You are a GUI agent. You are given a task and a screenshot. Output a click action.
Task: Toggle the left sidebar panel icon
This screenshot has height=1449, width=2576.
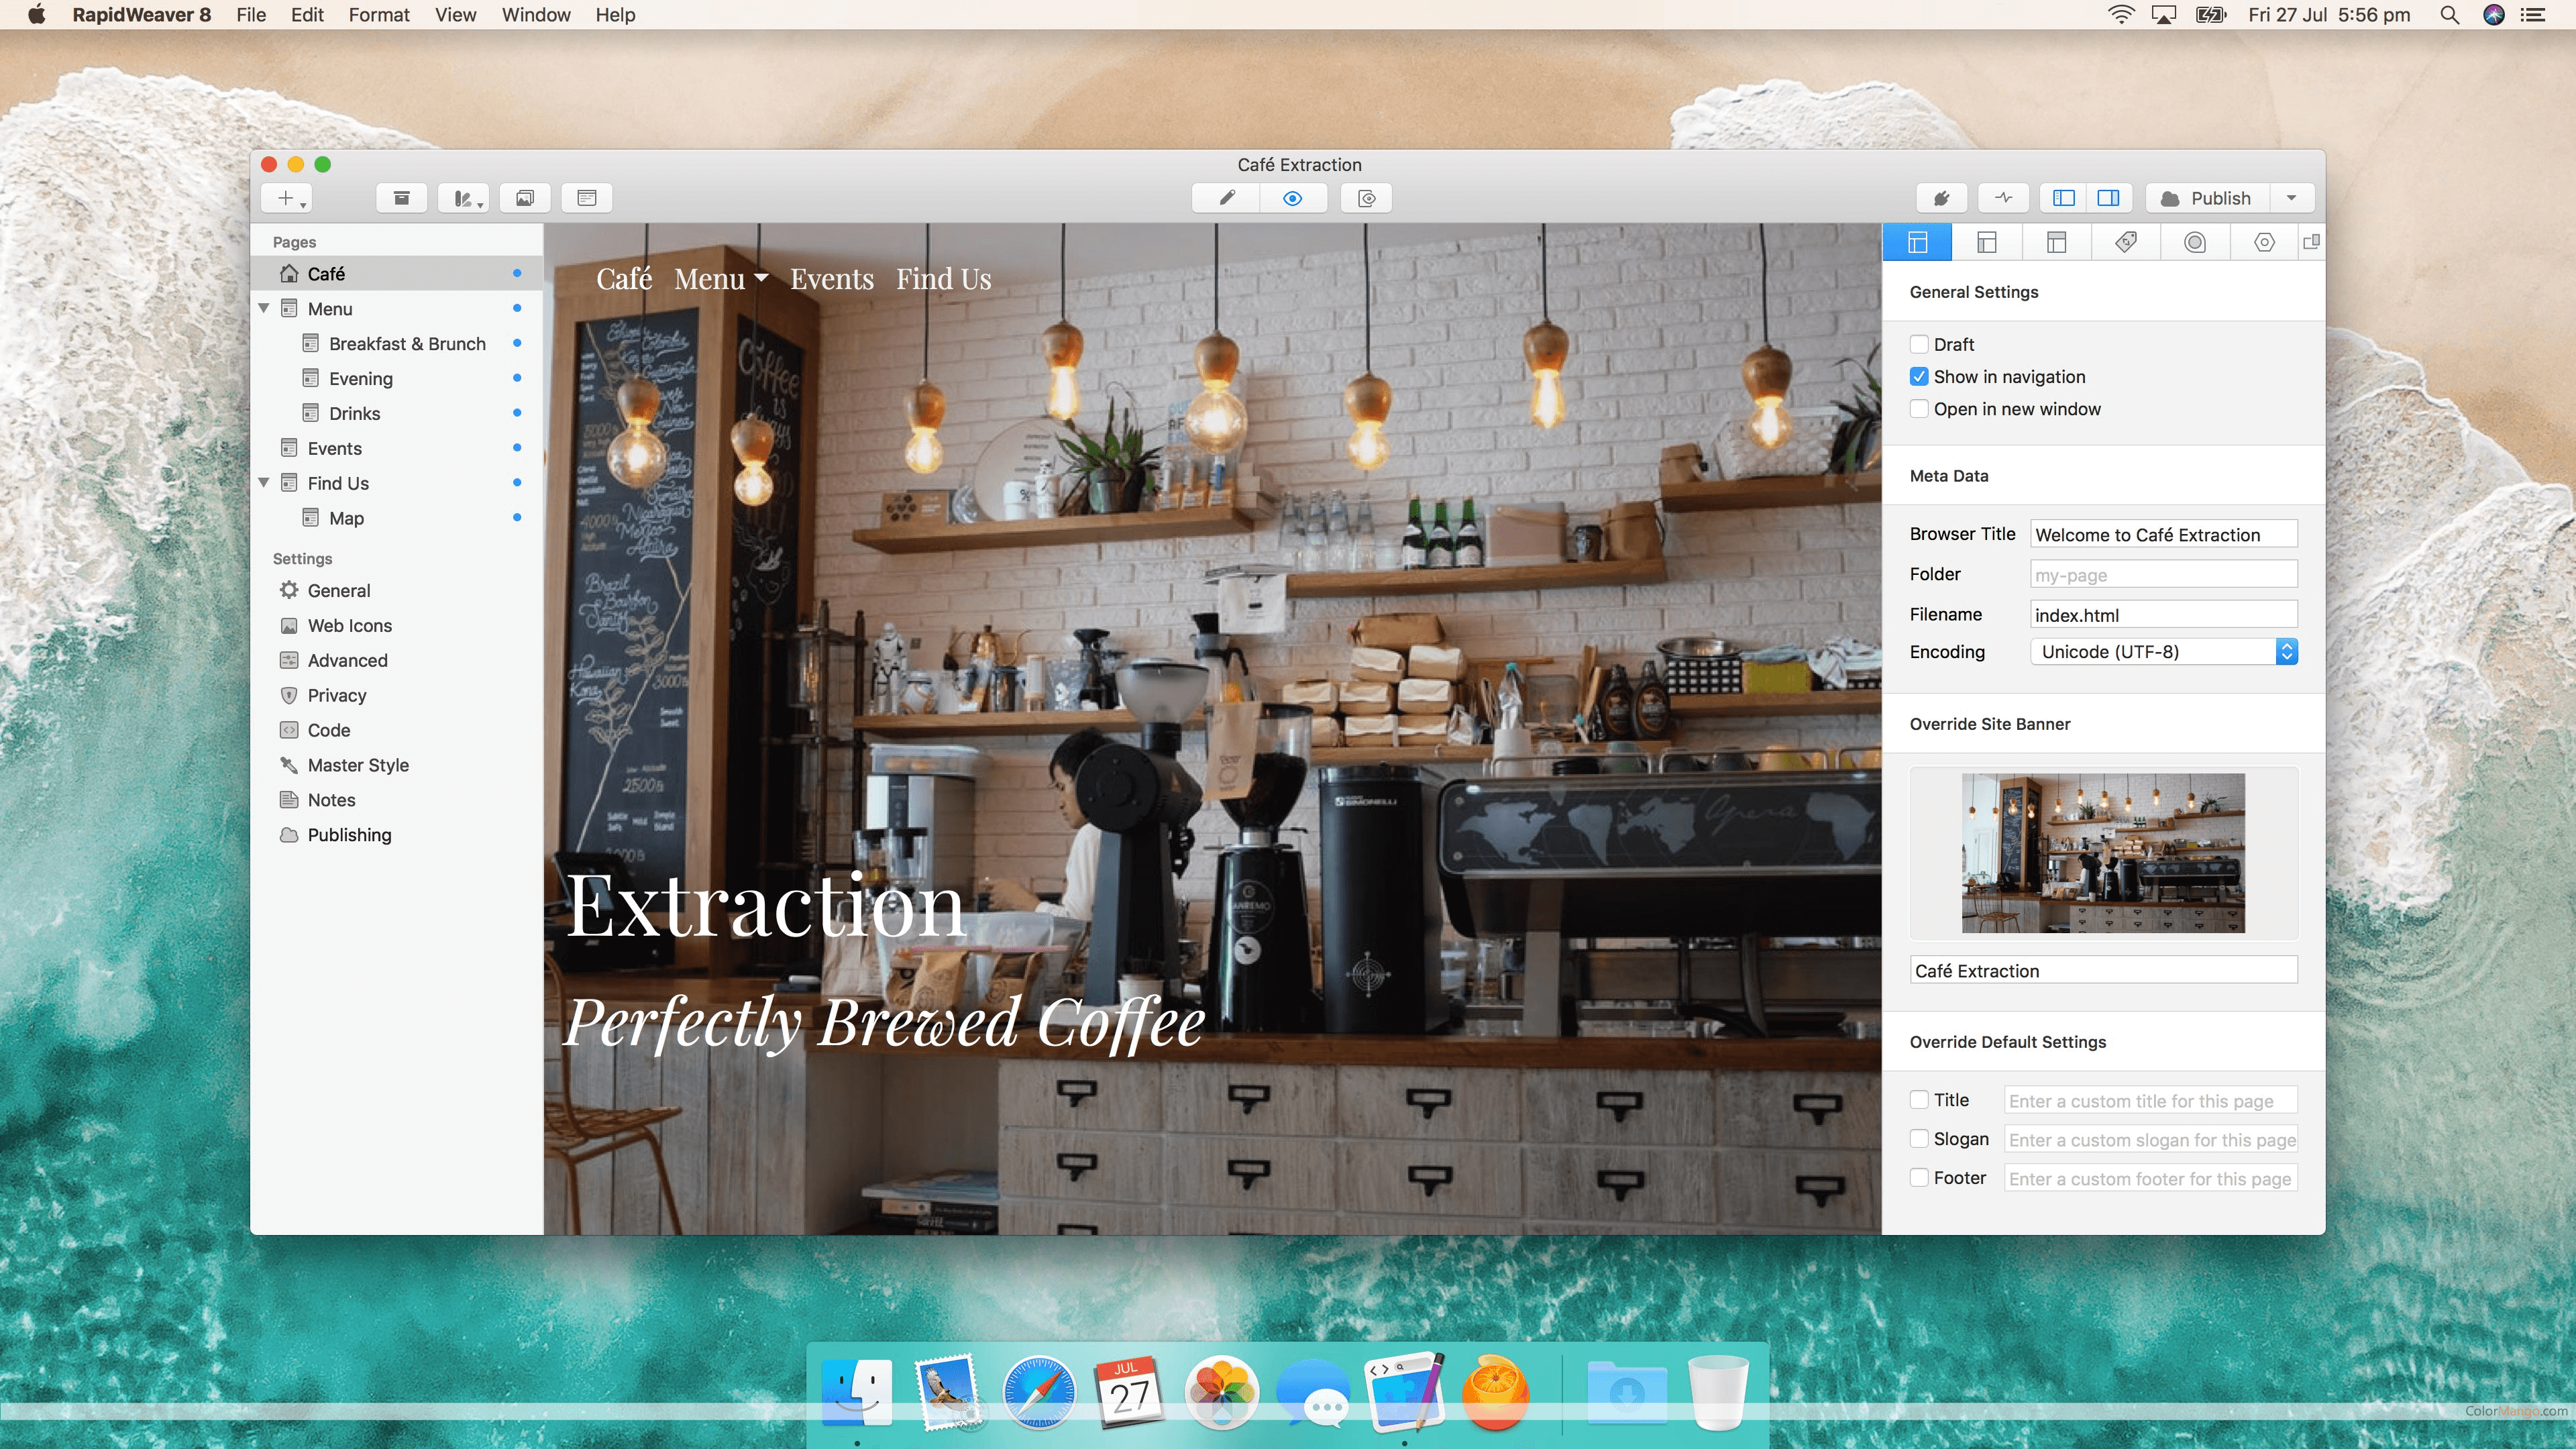click(2063, 198)
